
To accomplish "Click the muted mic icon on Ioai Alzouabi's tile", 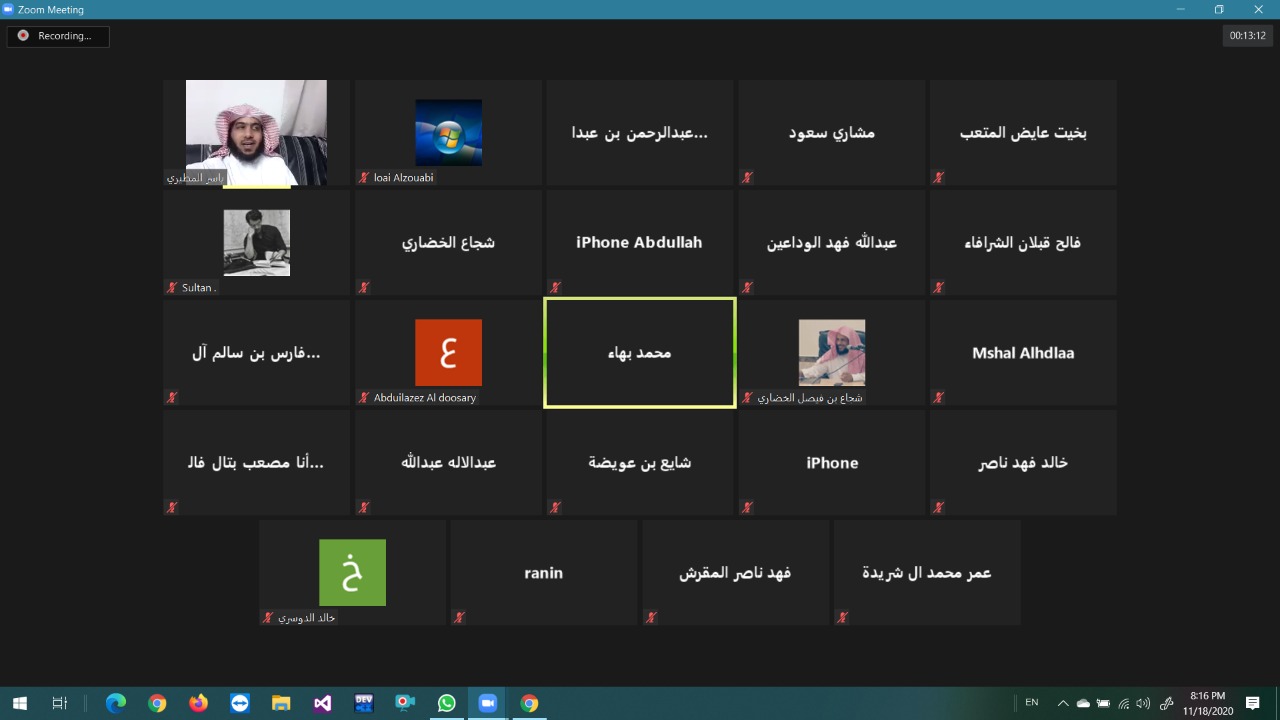I will point(364,178).
